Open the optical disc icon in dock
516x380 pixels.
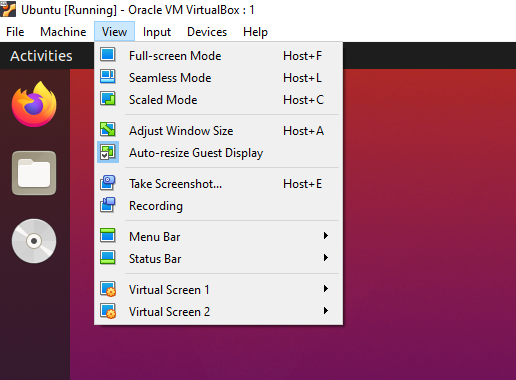(x=34, y=241)
